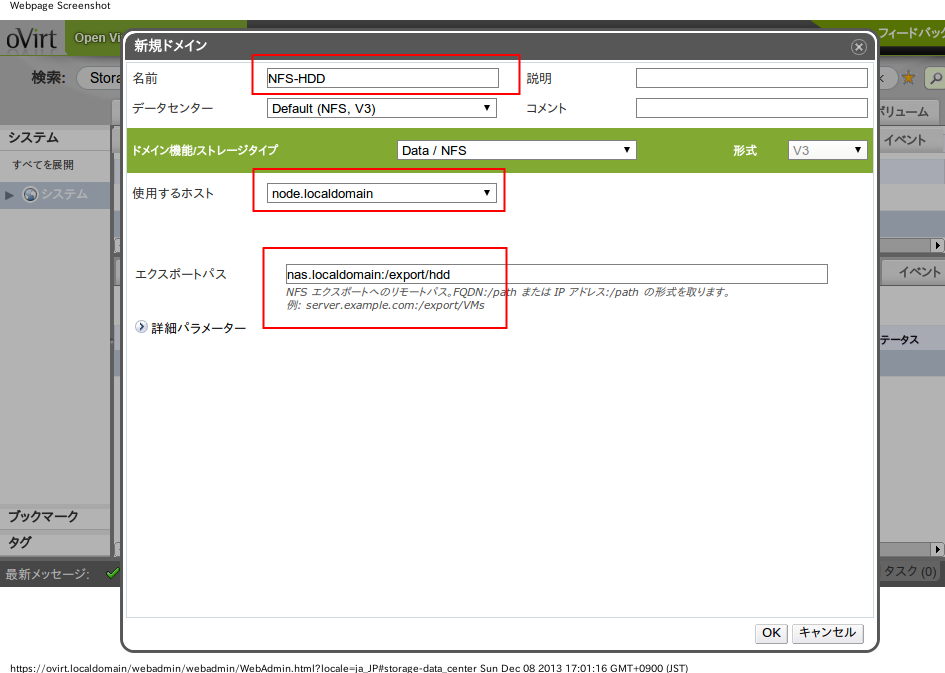
Task: Open the 使用するホスト dropdown
Action: click(382, 193)
